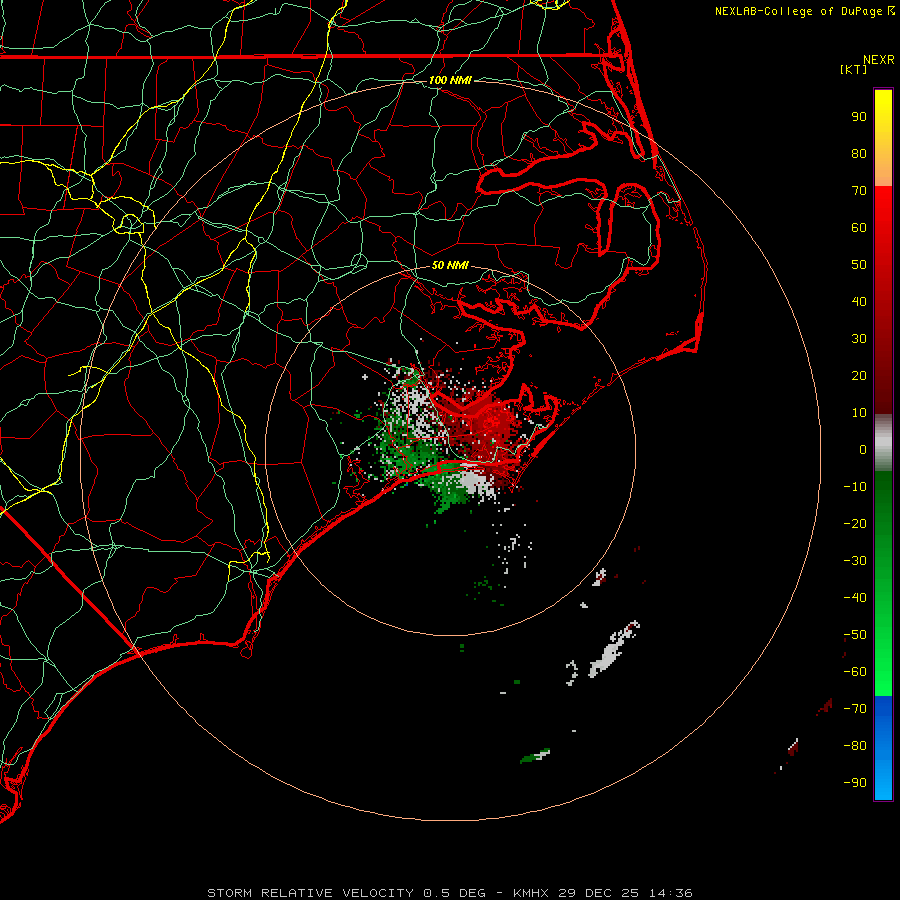Click the 80 value on velocity scale
The width and height of the screenshot is (900, 900).
tap(859, 154)
